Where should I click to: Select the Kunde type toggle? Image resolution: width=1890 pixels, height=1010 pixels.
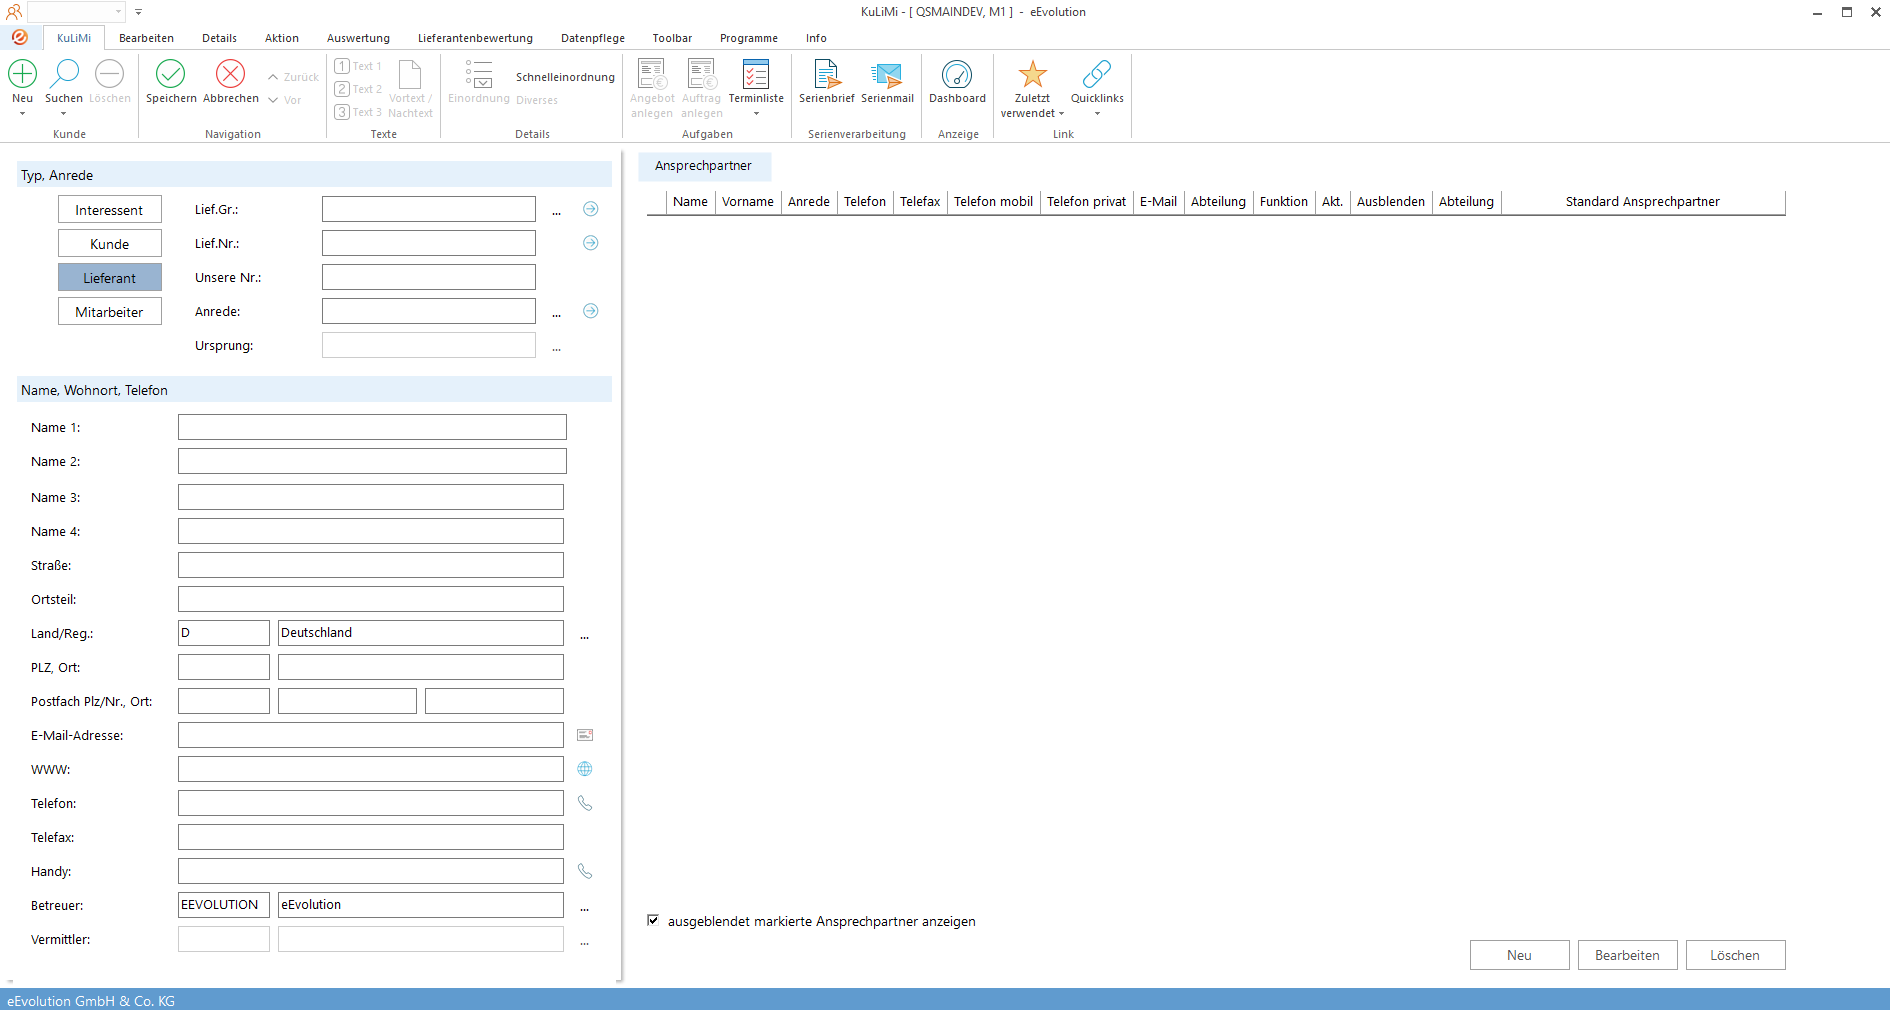pos(110,244)
